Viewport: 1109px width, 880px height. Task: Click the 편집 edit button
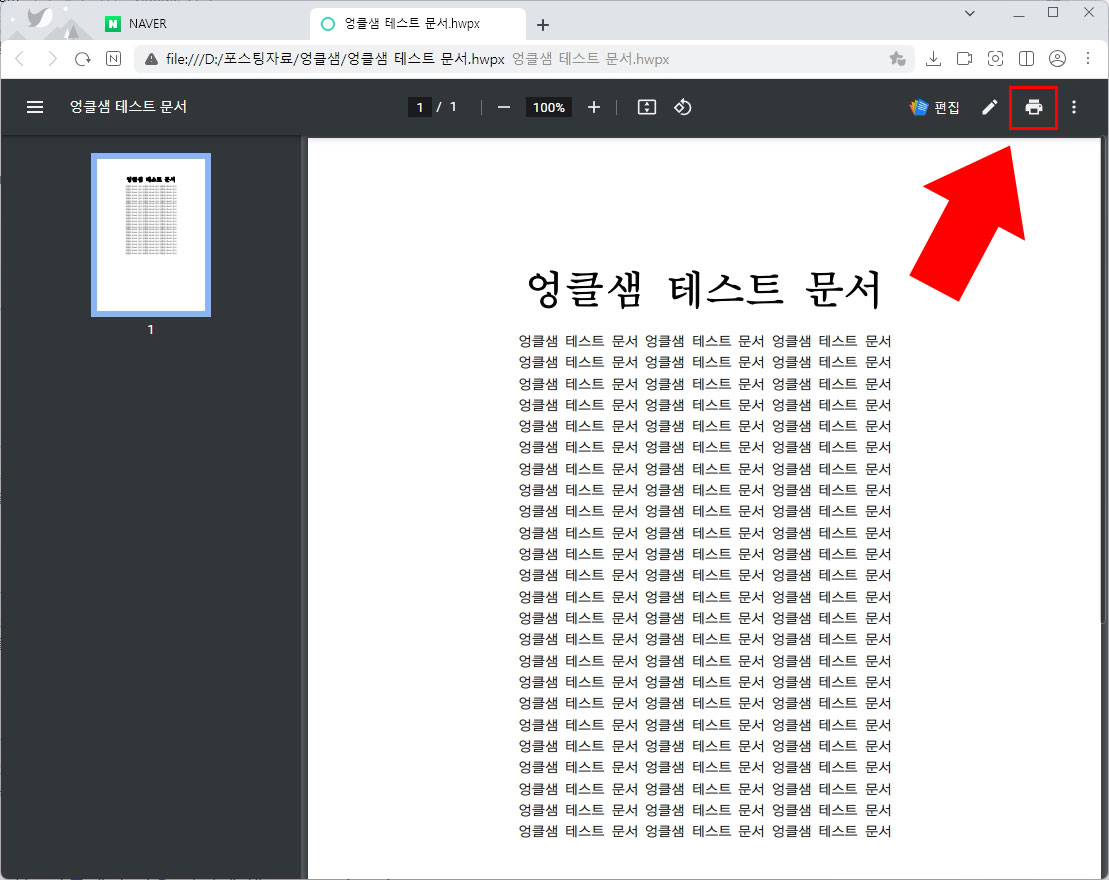[x=933, y=107]
